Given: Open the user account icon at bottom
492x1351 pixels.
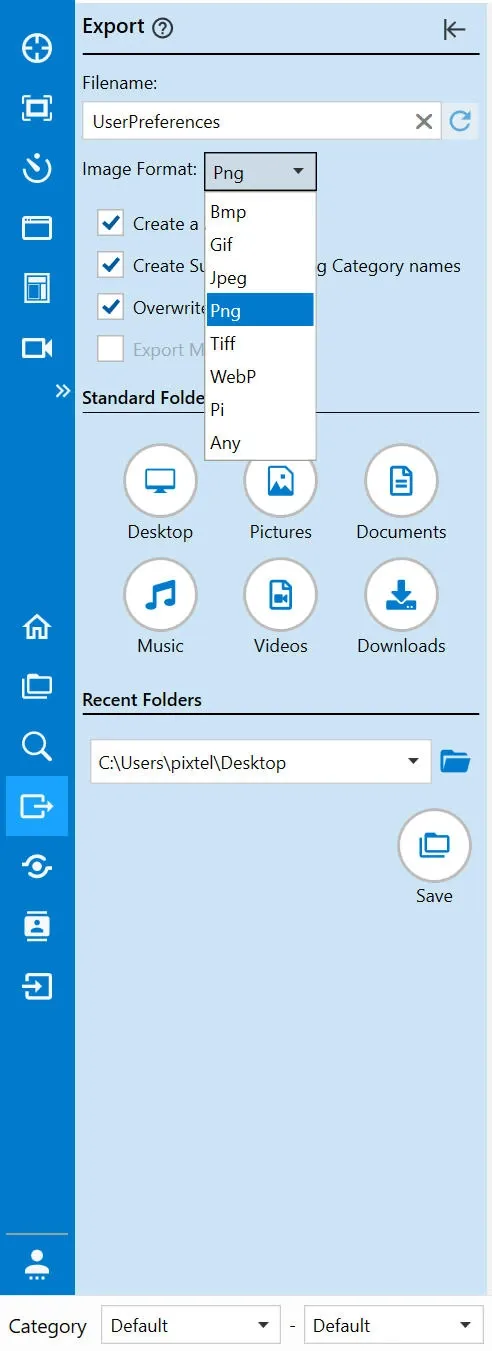Looking at the screenshot, I should click(37, 1266).
